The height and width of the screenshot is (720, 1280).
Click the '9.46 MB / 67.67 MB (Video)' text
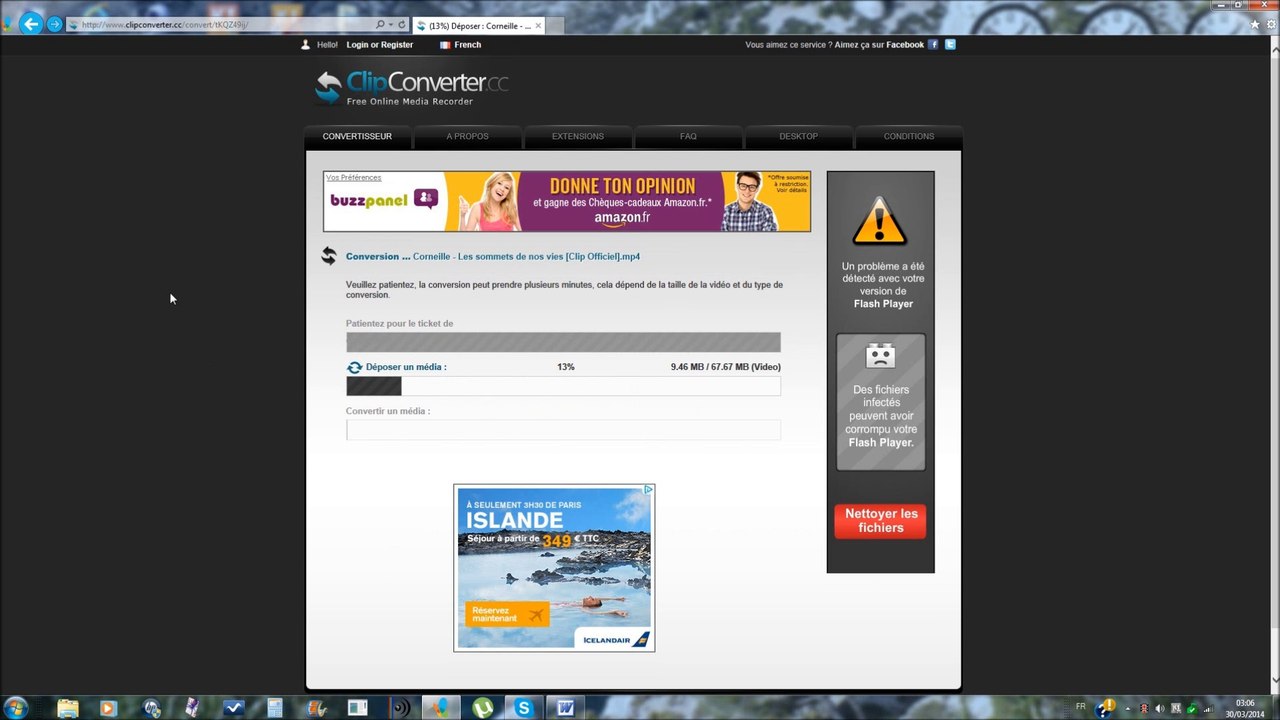pos(726,367)
